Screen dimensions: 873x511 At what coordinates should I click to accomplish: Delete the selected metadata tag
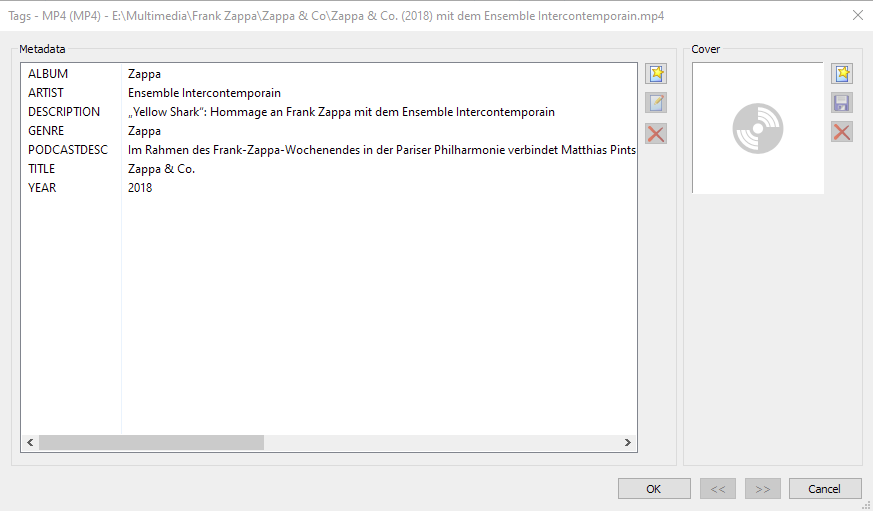coord(656,134)
